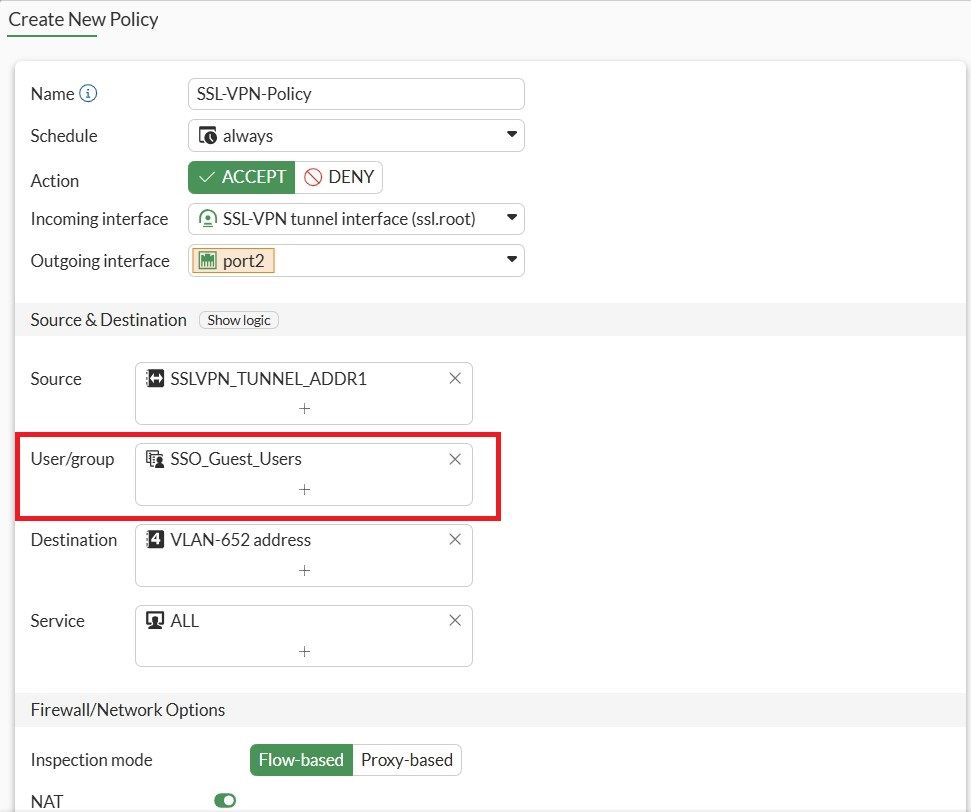Click the address icon beside SSLVPN_TUNNEL_ADDR1
The width and height of the screenshot is (971, 812).
pos(153,378)
